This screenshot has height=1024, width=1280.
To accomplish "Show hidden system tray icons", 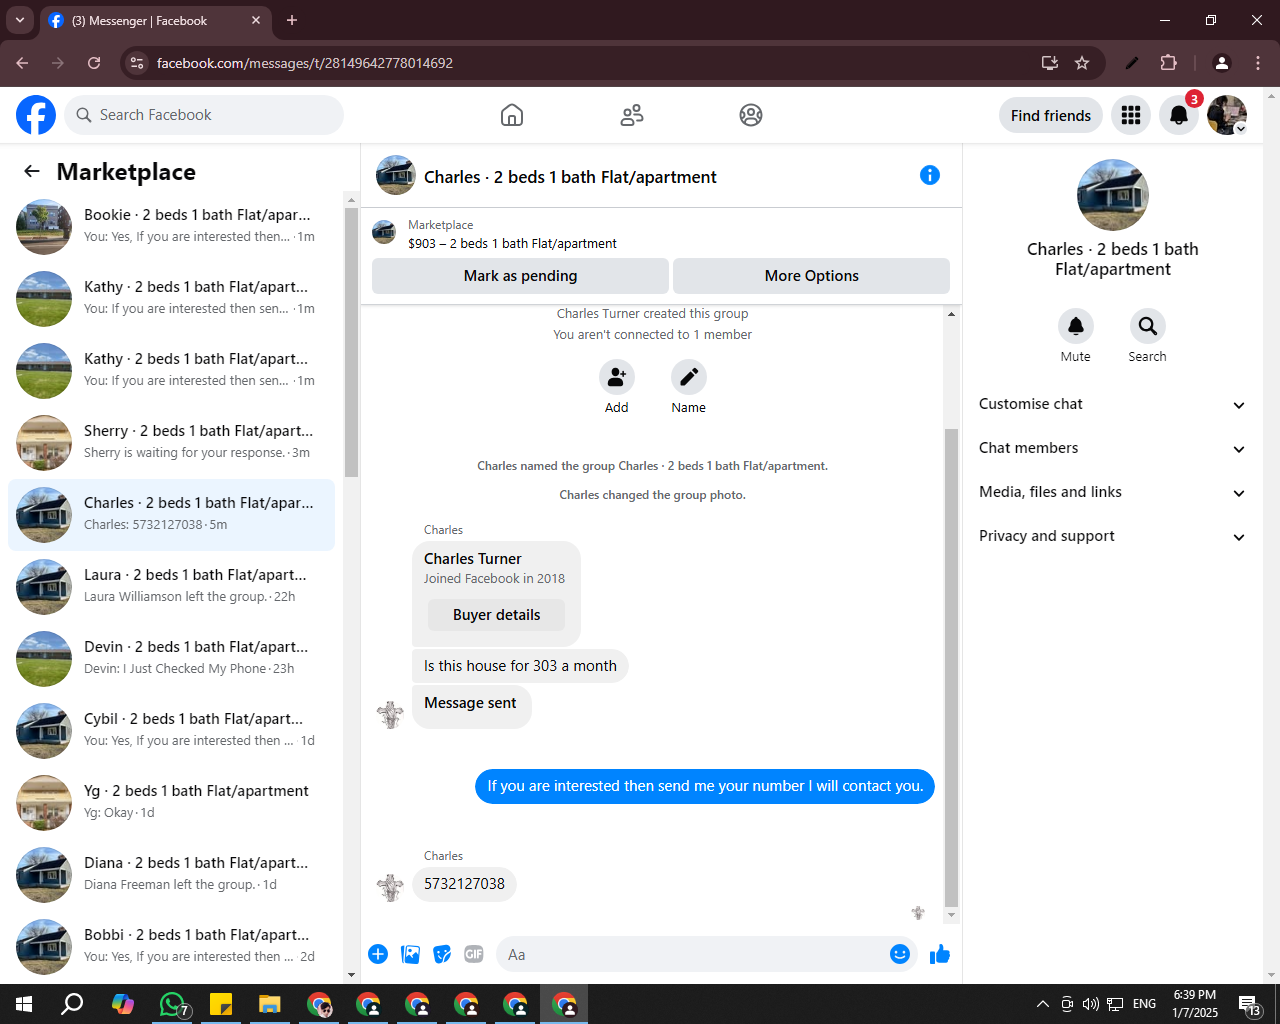I will 1042,1004.
